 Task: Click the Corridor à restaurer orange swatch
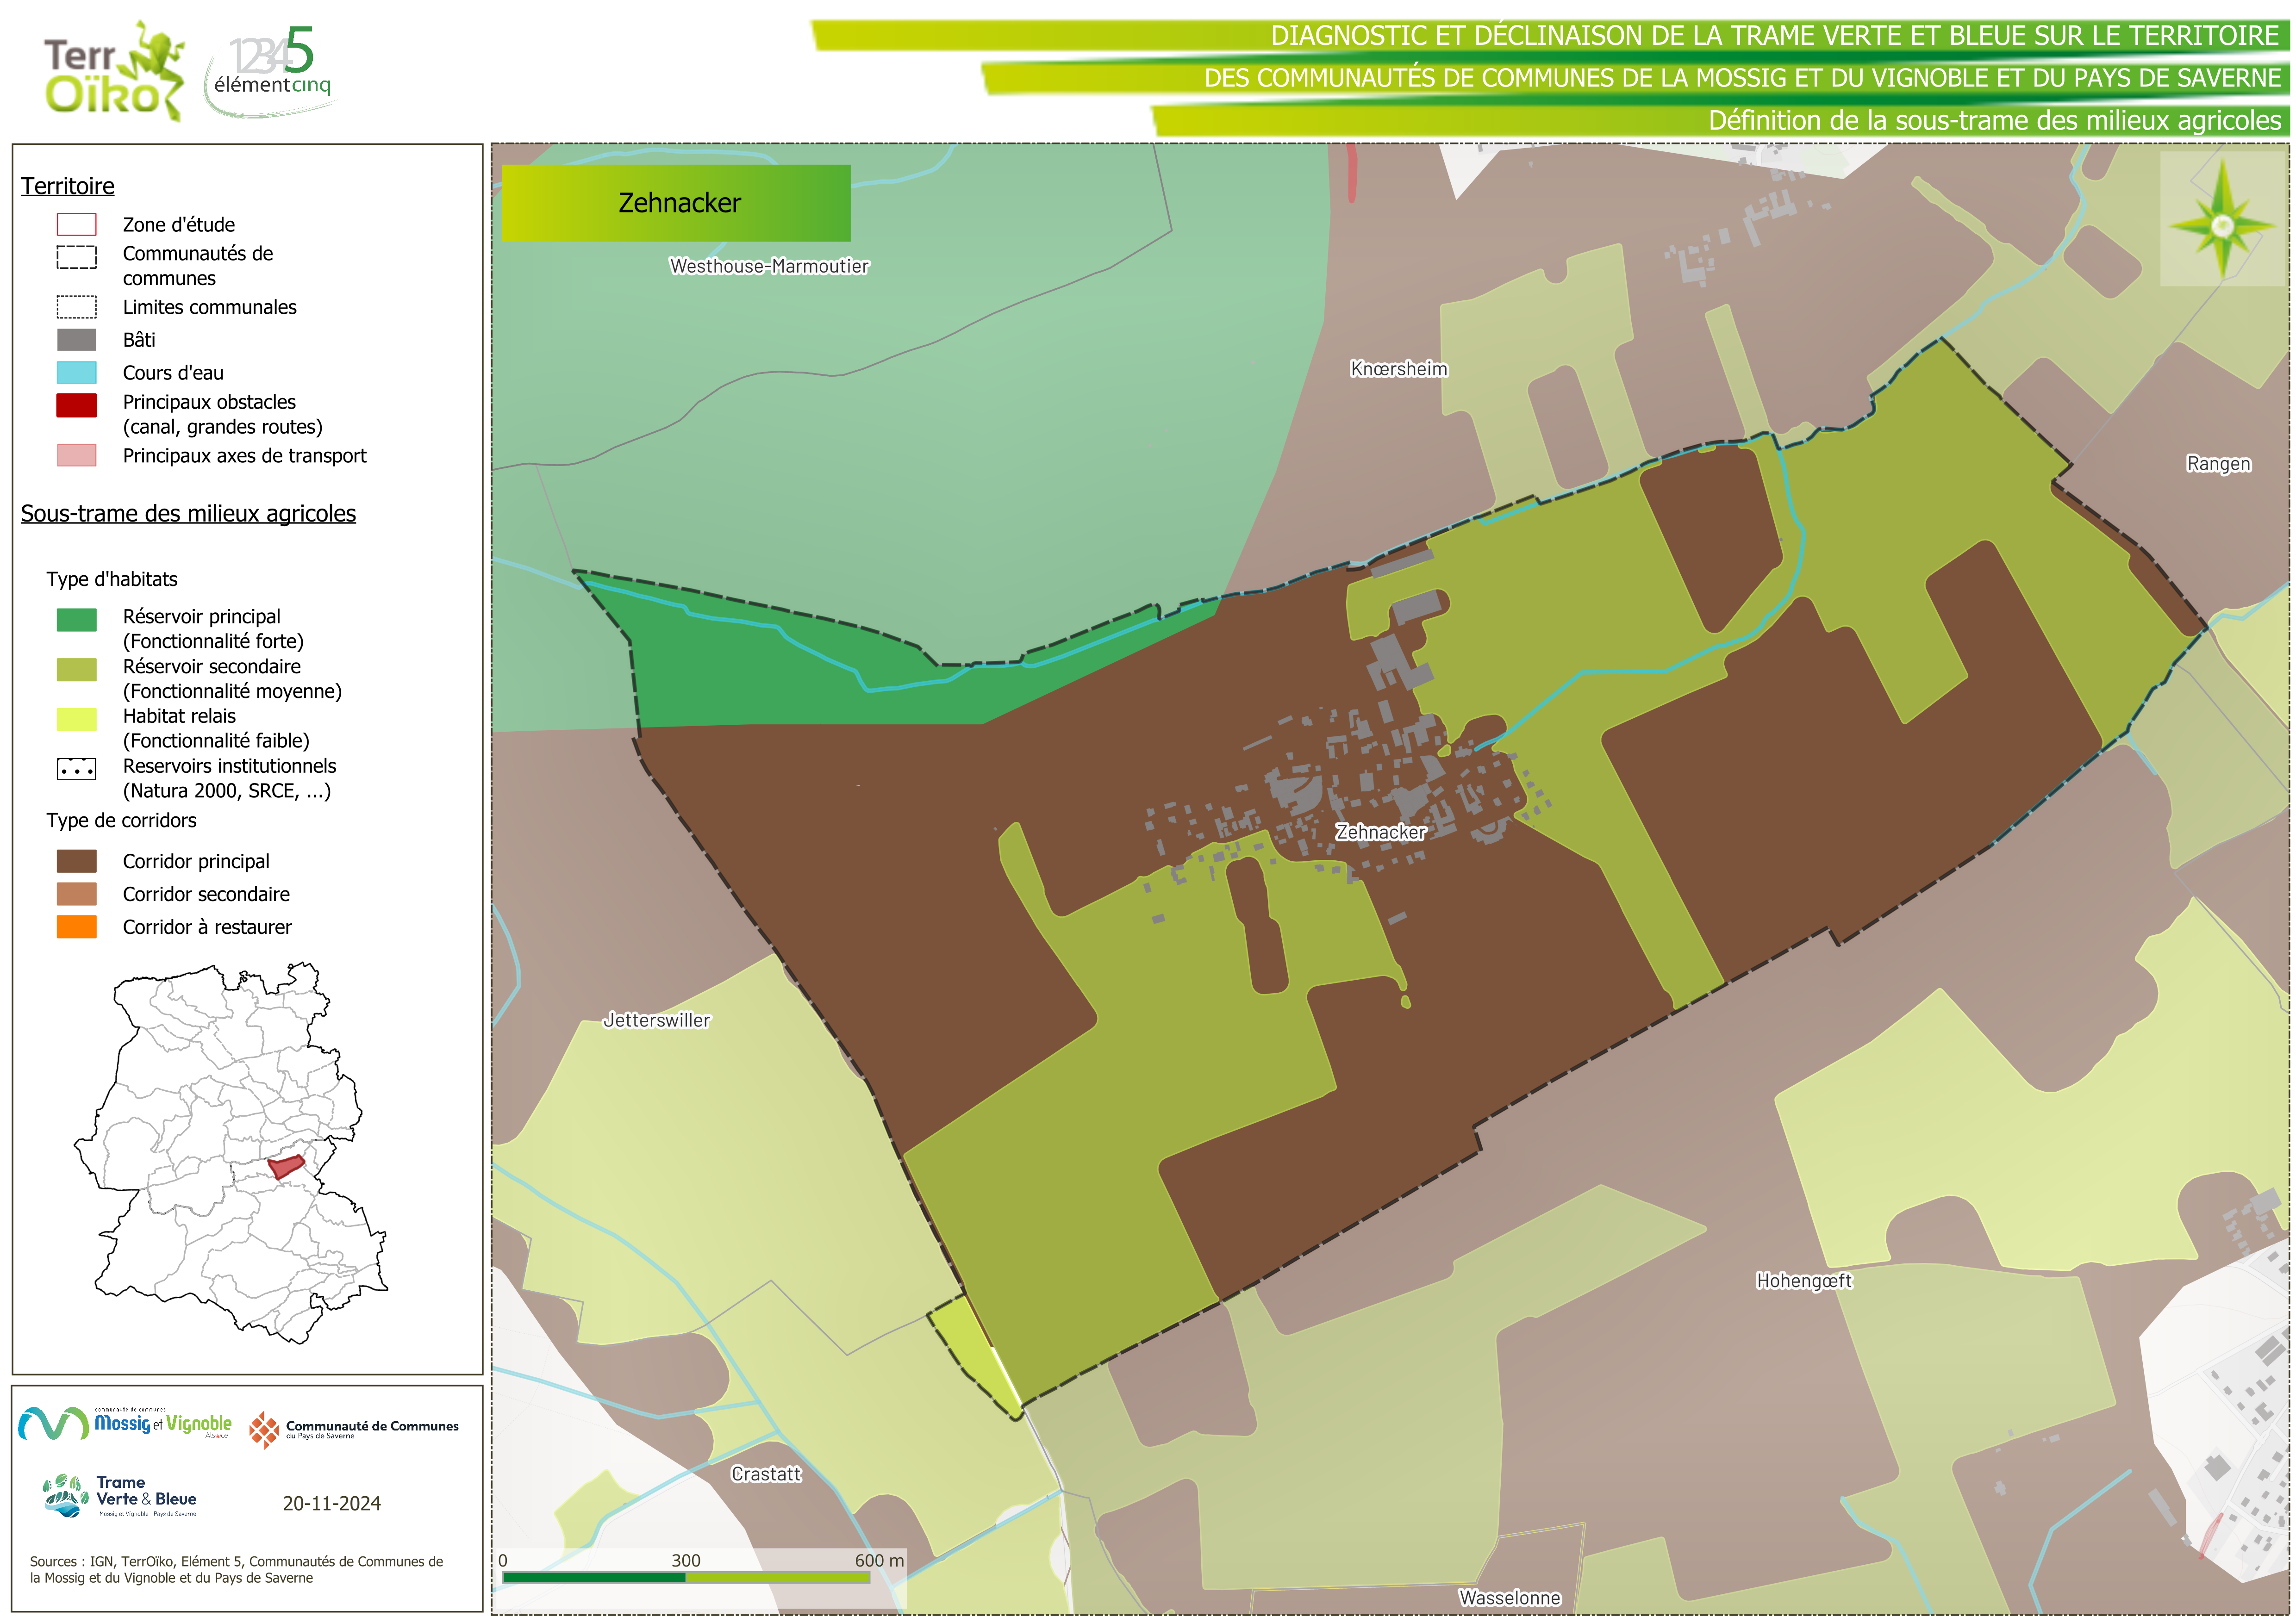[x=77, y=927]
